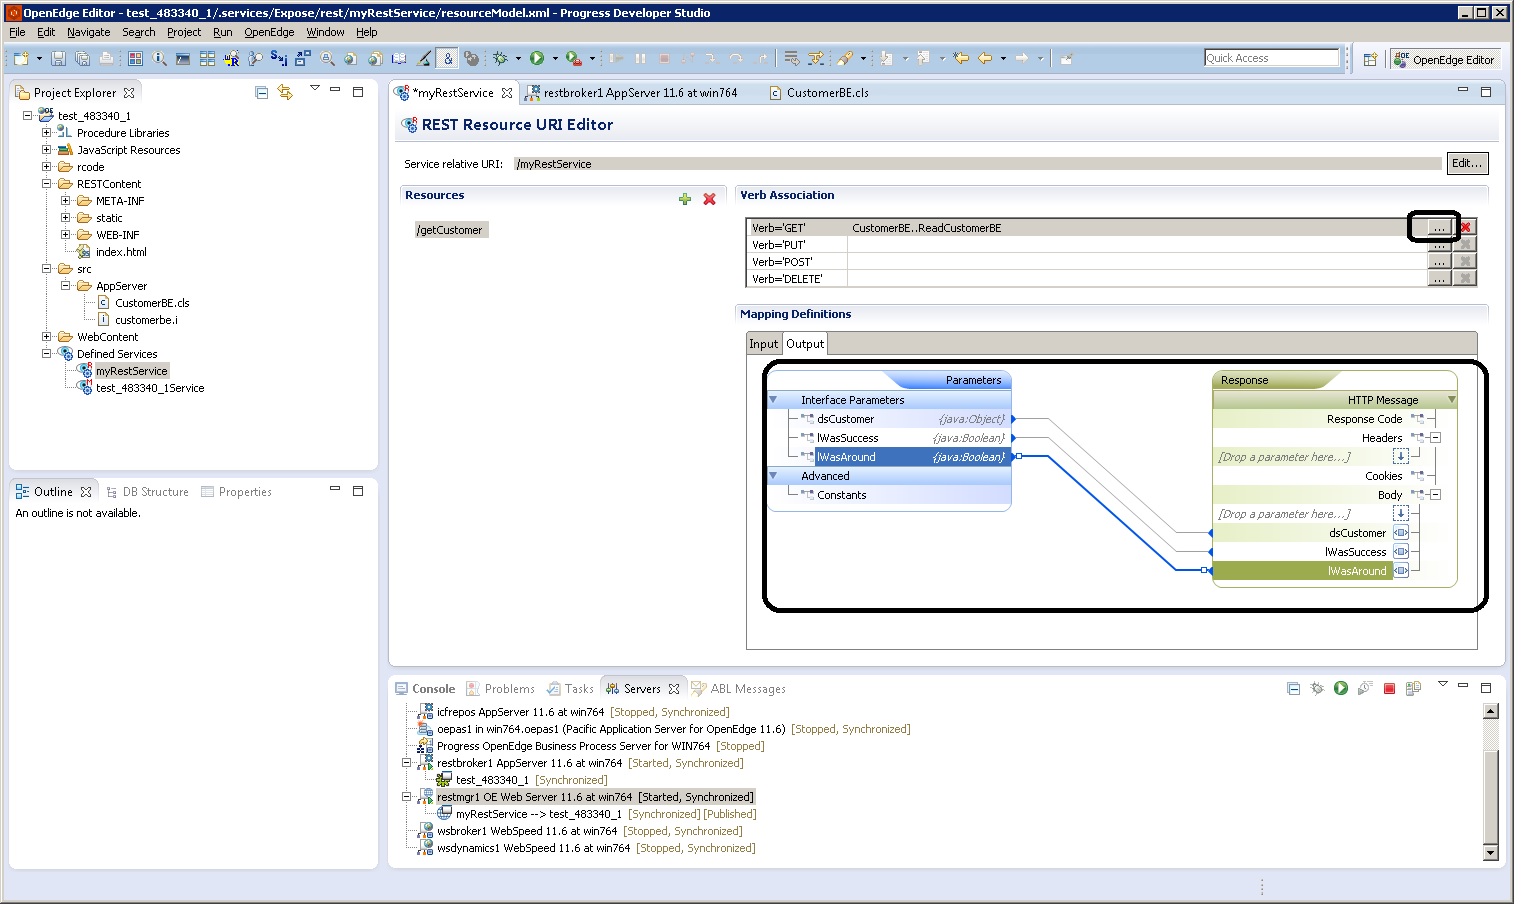Click Drop parameter arrow under Headers

point(1400,457)
